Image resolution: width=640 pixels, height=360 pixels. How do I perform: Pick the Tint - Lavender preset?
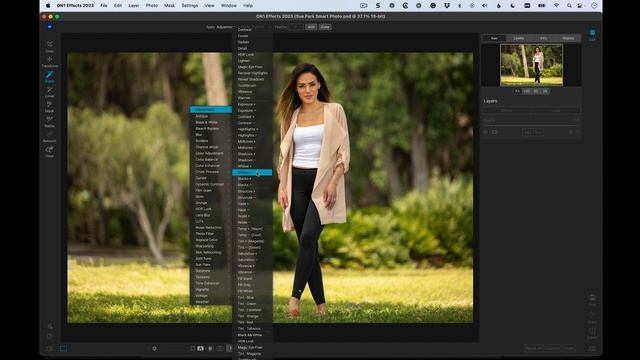[252, 310]
